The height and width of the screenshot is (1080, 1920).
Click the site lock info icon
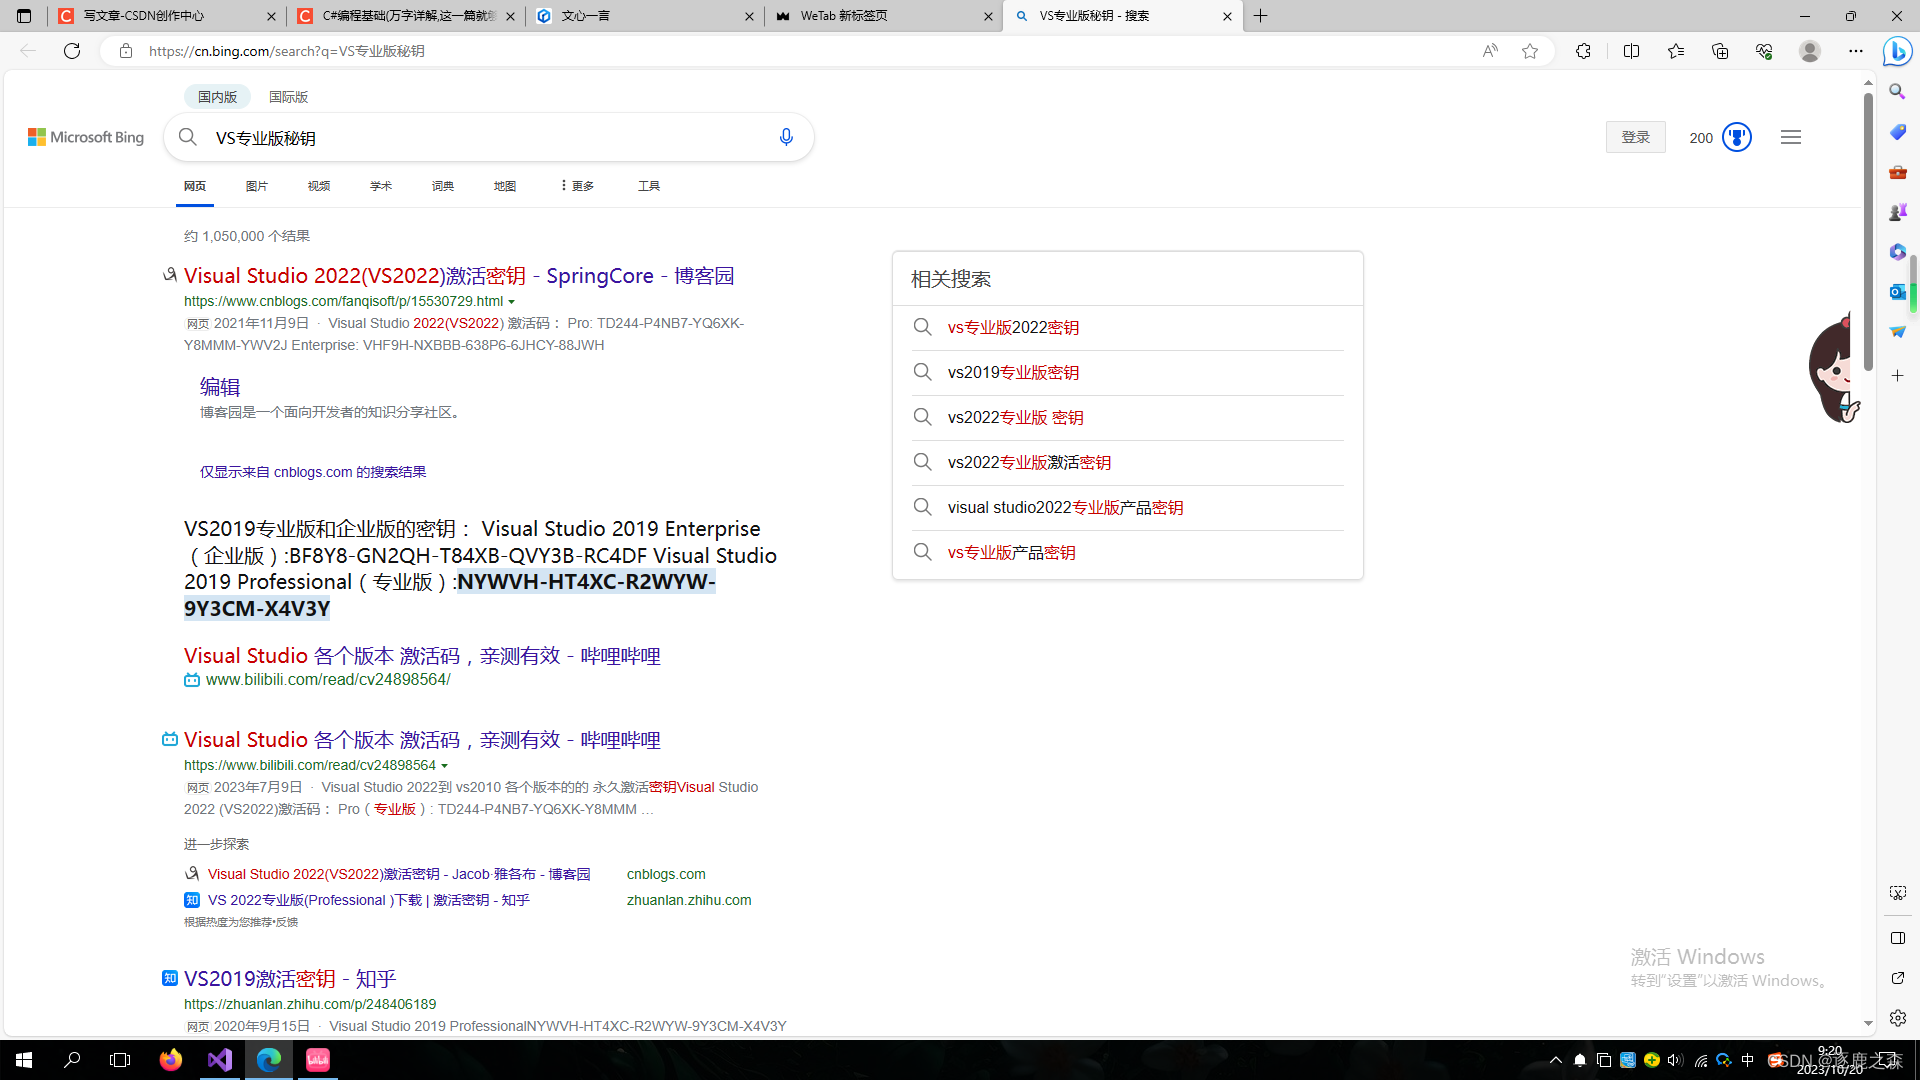click(x=126, y=51)
